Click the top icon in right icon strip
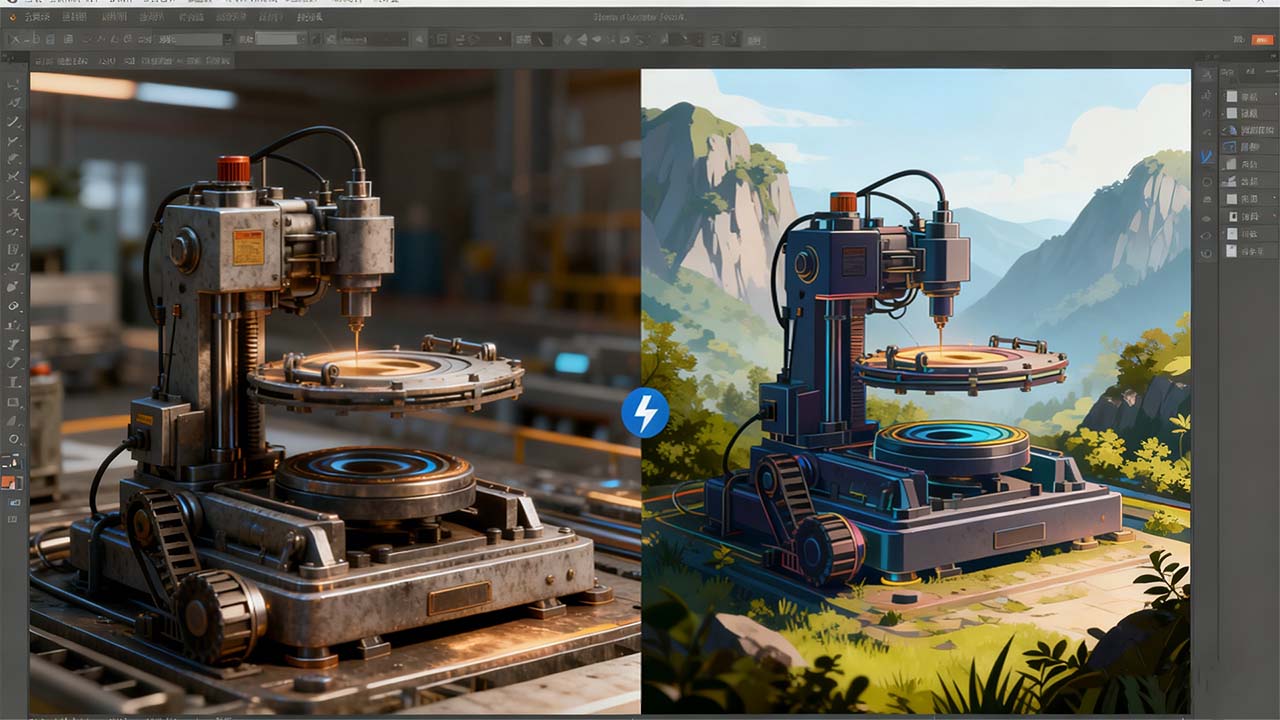 click(x=1207, y=76)
